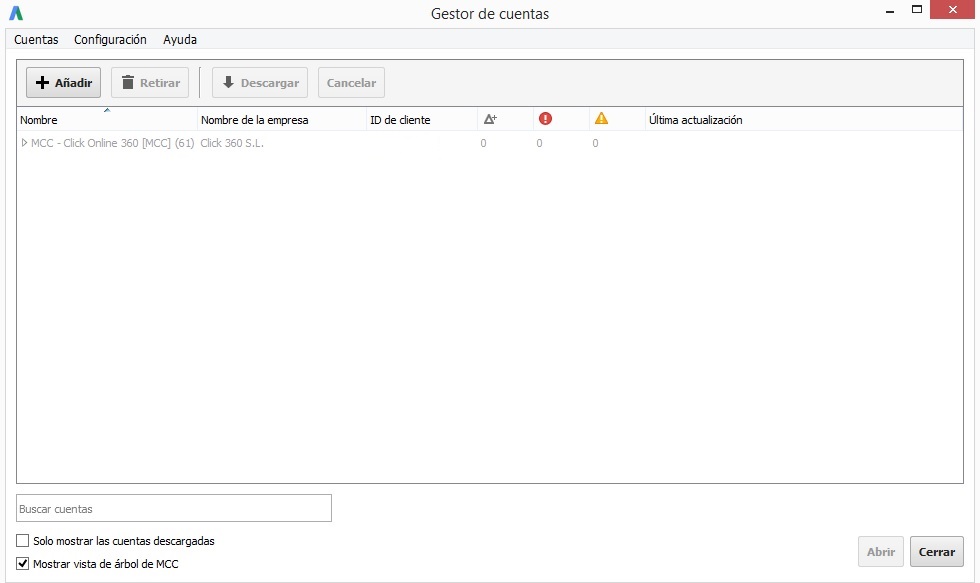Expand the MCC - Click Online 360 tree node
Screen dimensions: 980x583
[x=25, y=143]
